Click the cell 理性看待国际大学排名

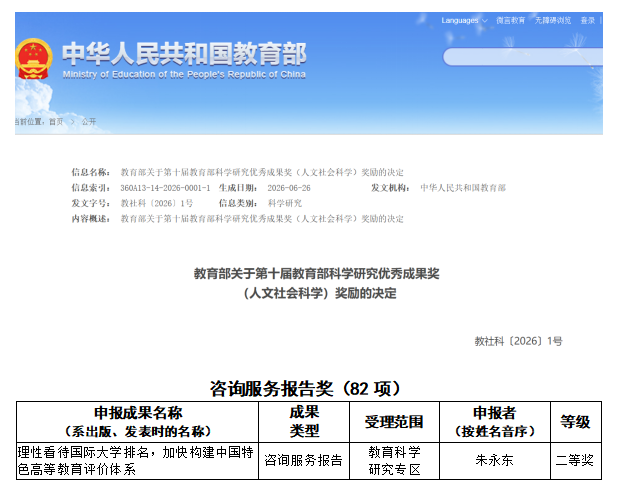pyautogui.click(x=138, y=461)
